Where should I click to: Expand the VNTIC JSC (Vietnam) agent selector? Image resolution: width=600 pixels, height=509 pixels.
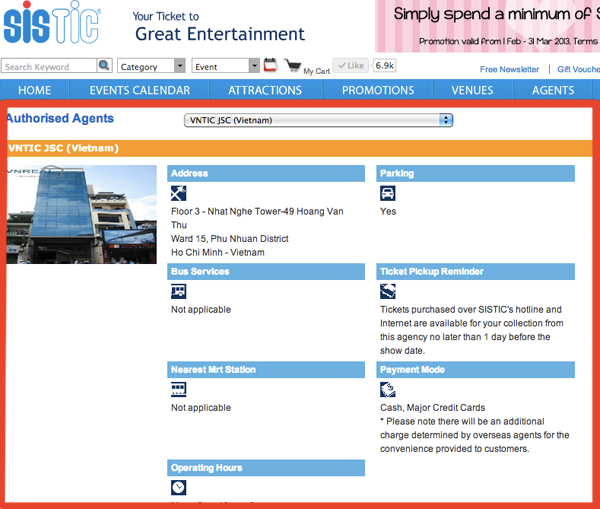click(318, 120)
